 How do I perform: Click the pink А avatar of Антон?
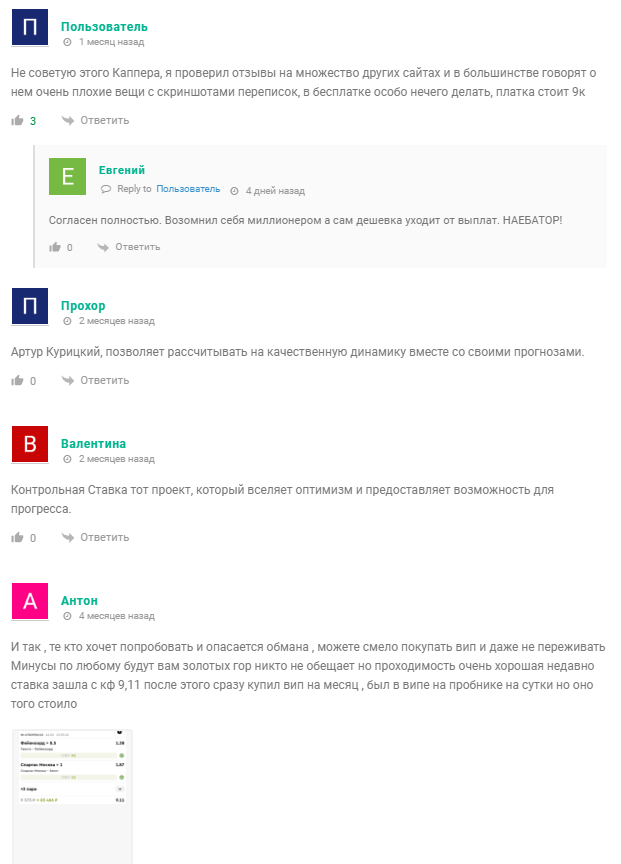tap(30, 601)
